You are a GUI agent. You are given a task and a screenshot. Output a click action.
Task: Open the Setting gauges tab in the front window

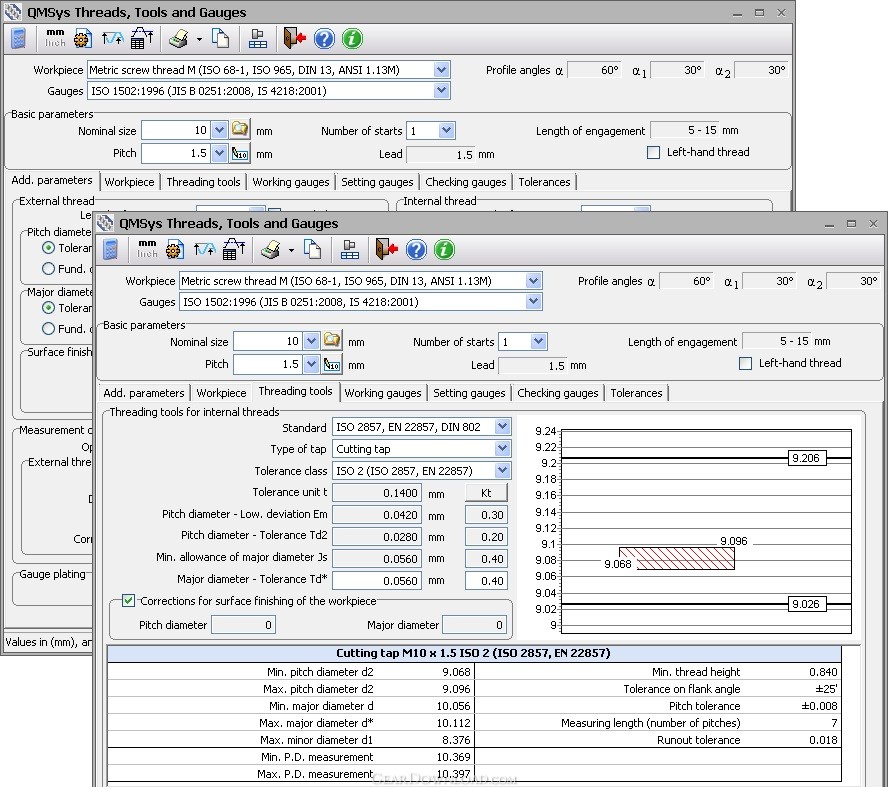[469, 393]
